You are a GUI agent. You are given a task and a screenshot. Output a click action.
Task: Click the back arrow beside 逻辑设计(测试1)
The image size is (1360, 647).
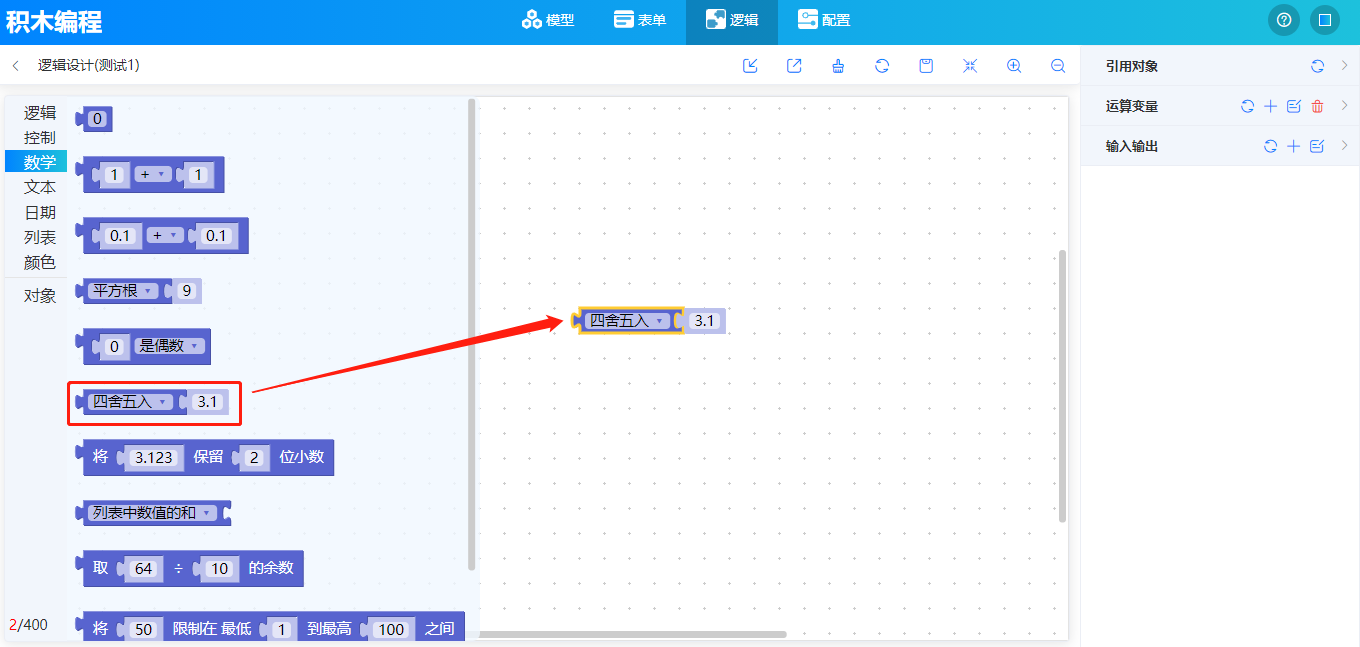coord(16,66)
